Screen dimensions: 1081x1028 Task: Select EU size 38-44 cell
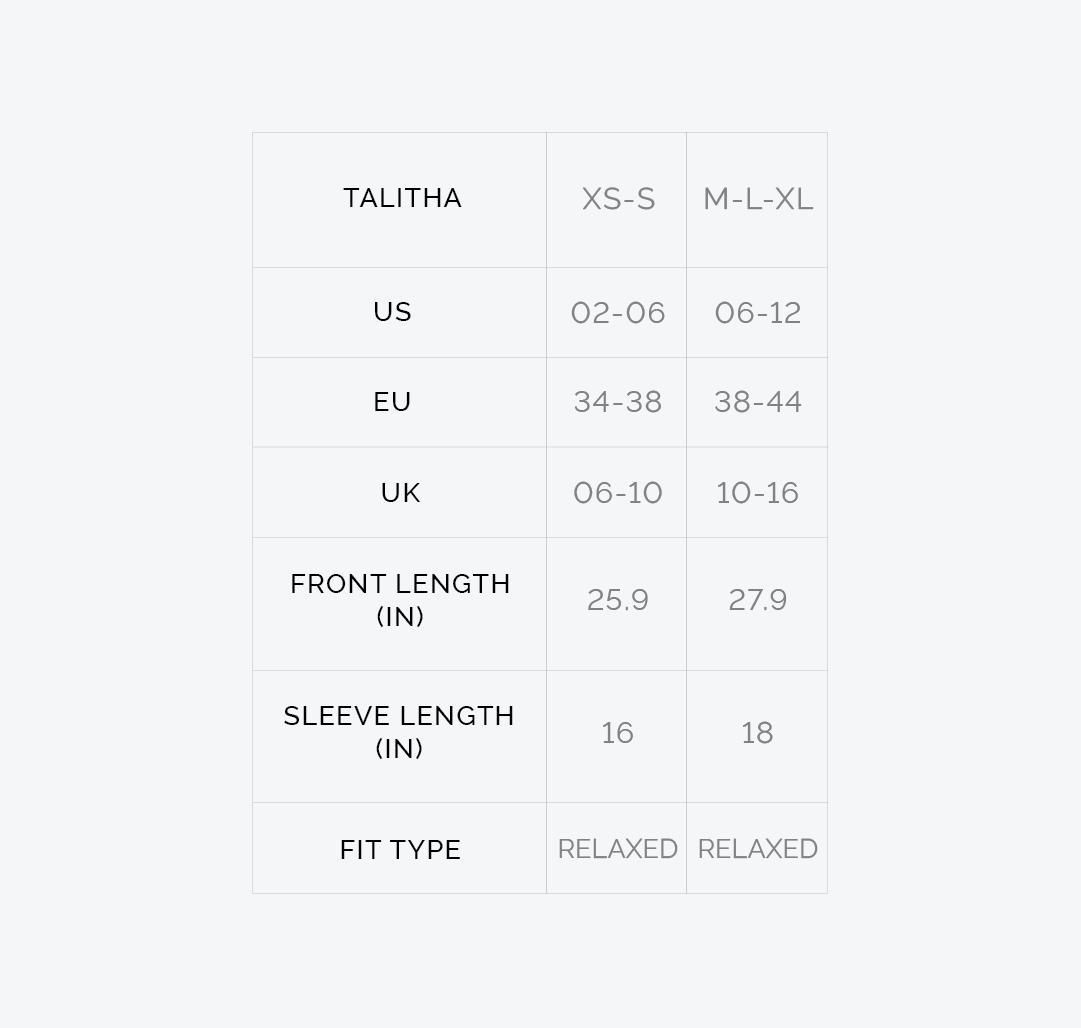757,402
